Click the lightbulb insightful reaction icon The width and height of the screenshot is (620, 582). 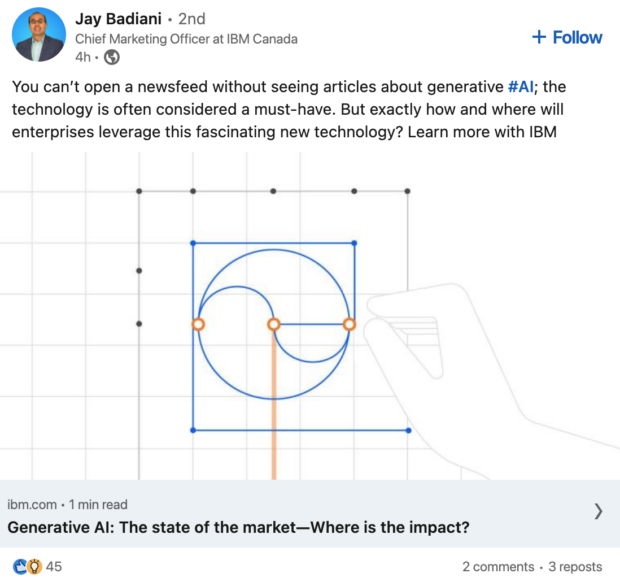[x=34, y=566]
